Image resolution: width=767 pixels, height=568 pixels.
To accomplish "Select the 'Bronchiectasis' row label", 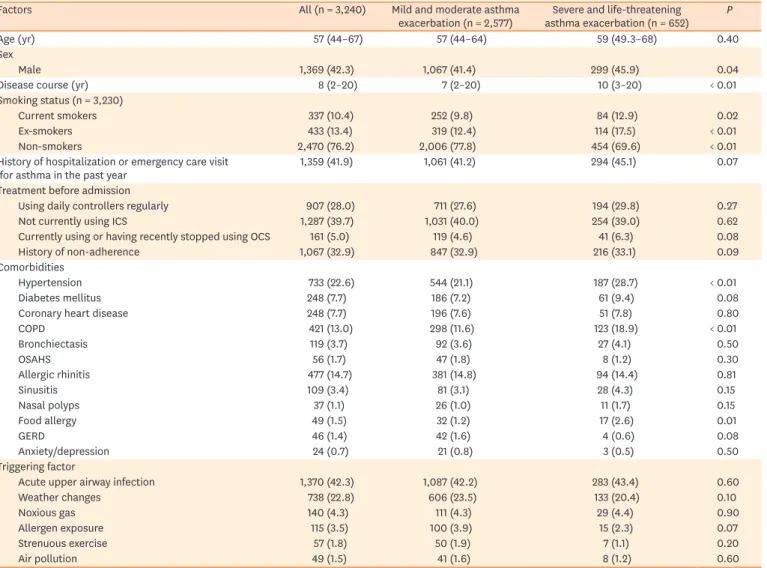I will tap(52, 344).
